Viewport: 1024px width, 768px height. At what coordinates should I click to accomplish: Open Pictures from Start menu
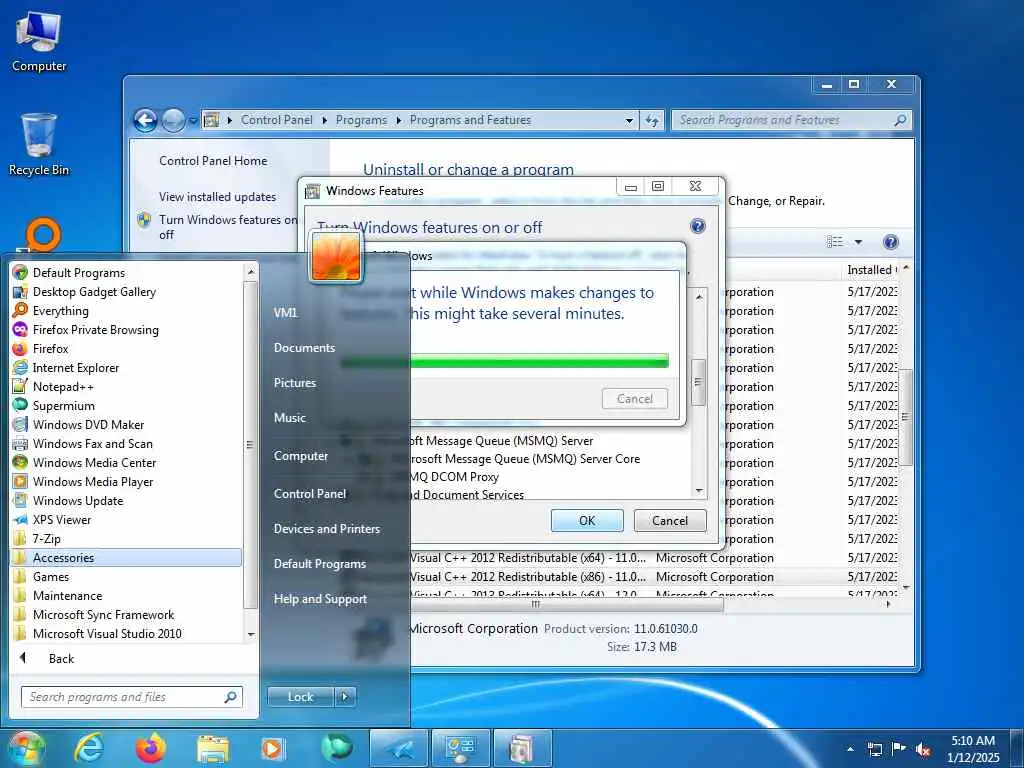[x=295, y=383]
